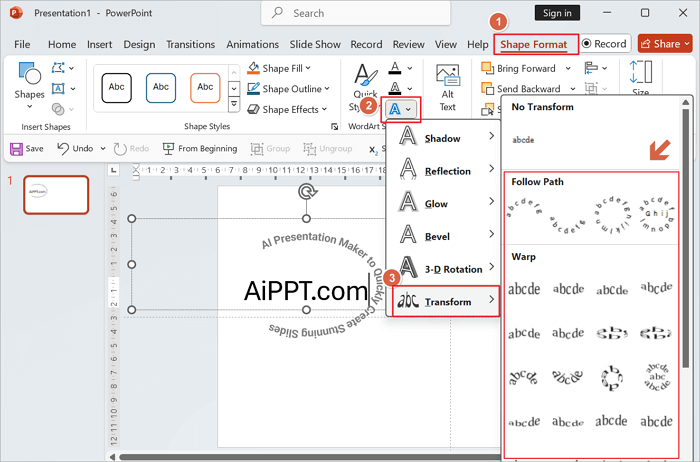Click Bring Forward
Screen dimensions: 700x462
pyautogui.click(x=519, y=68)
